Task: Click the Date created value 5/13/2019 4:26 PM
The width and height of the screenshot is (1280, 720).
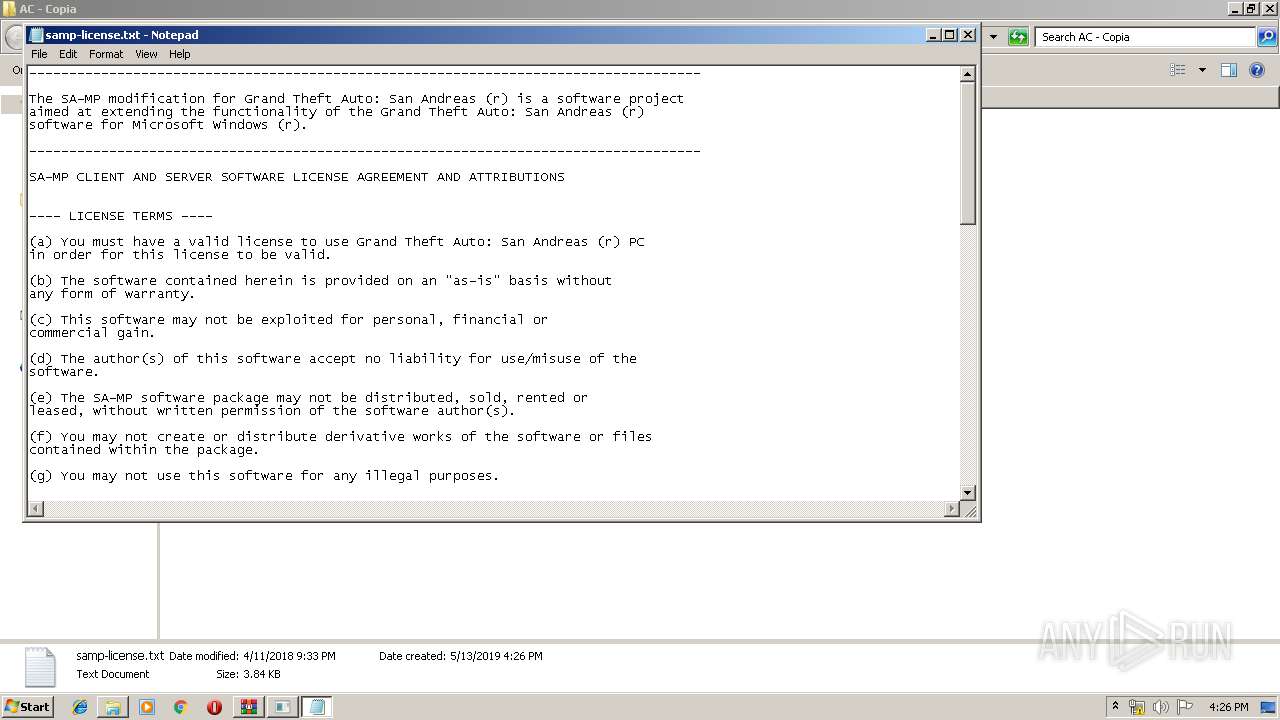Action: point(496,656)
